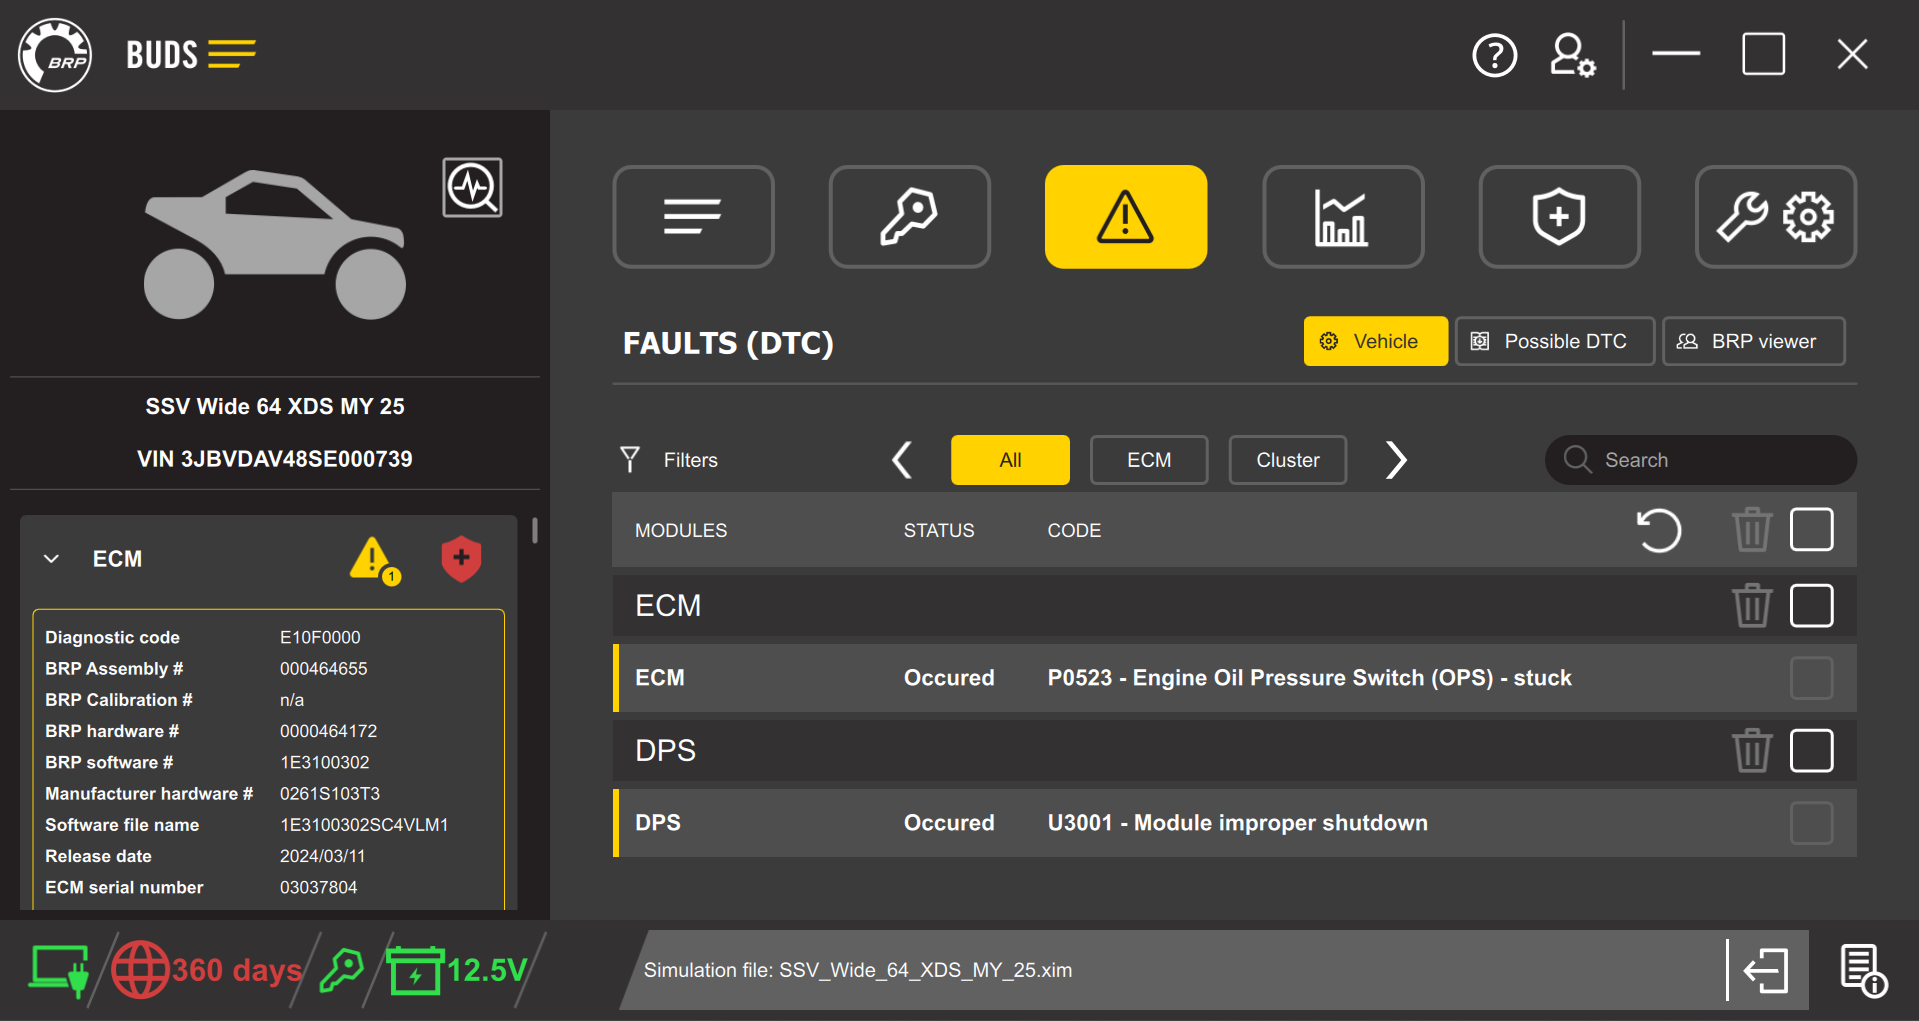Check the select-all checkbox in the header row

pos(1811,530)
